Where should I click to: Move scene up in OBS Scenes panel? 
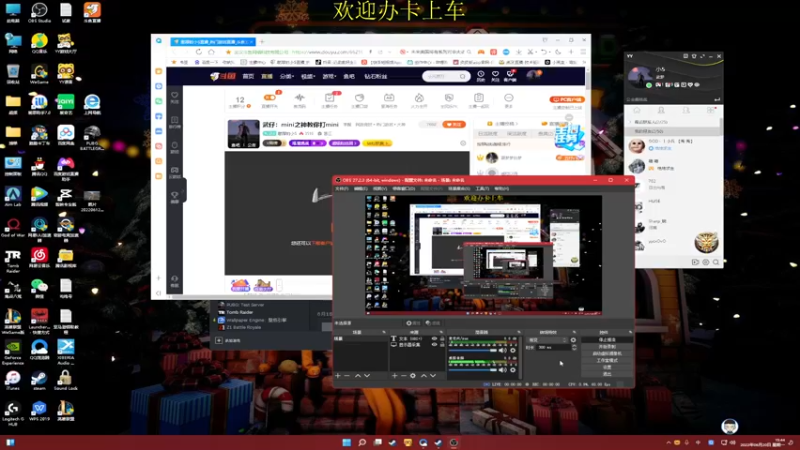point(358,376)
